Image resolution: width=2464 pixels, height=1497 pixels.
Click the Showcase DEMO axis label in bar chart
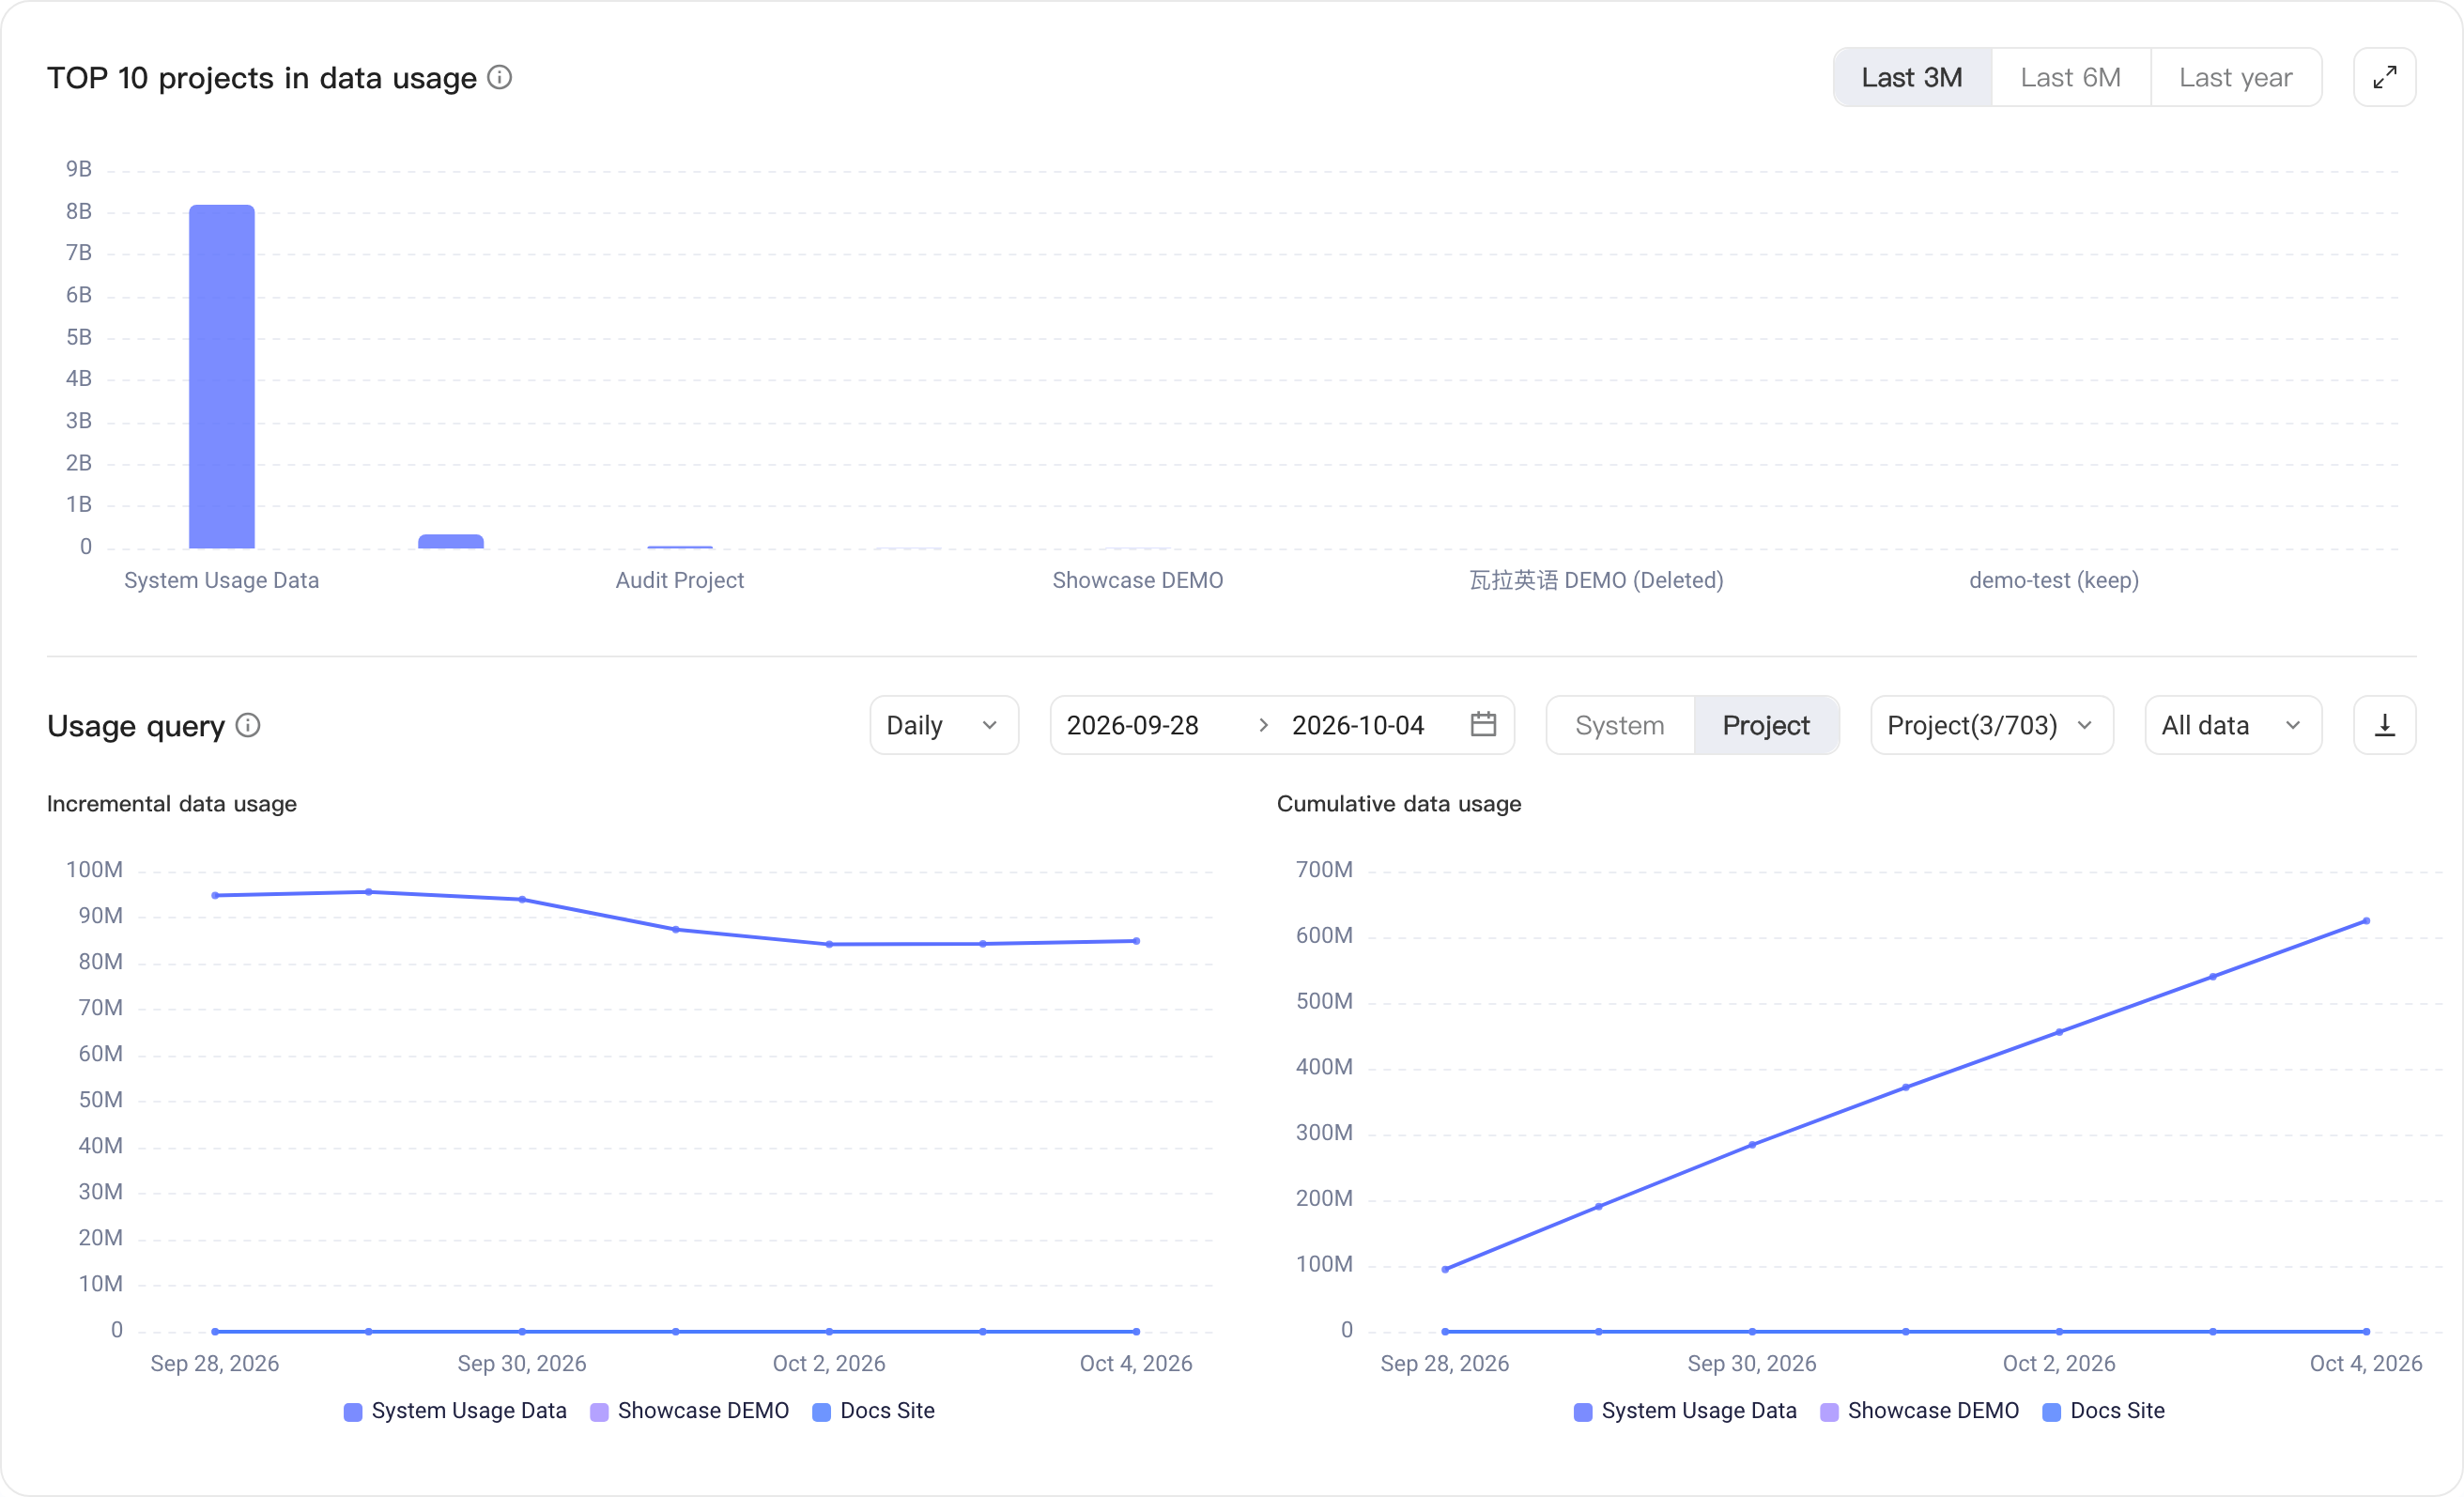click(x=1137, y=580)
